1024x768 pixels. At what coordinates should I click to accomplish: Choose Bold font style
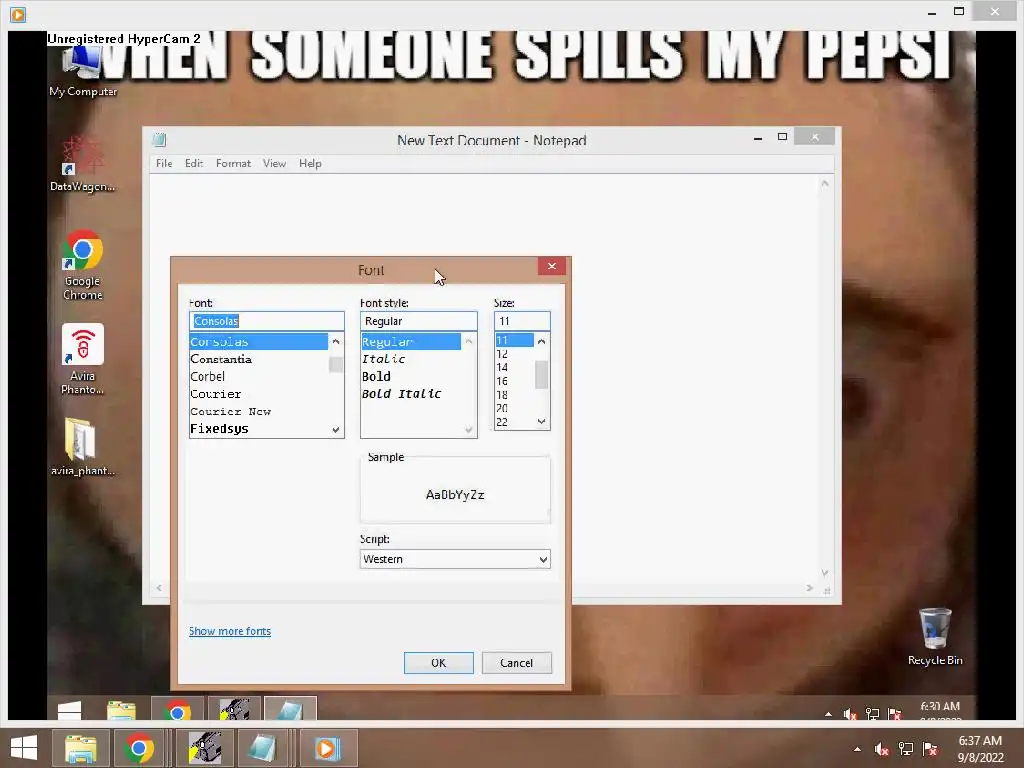[x=411, y=376]
